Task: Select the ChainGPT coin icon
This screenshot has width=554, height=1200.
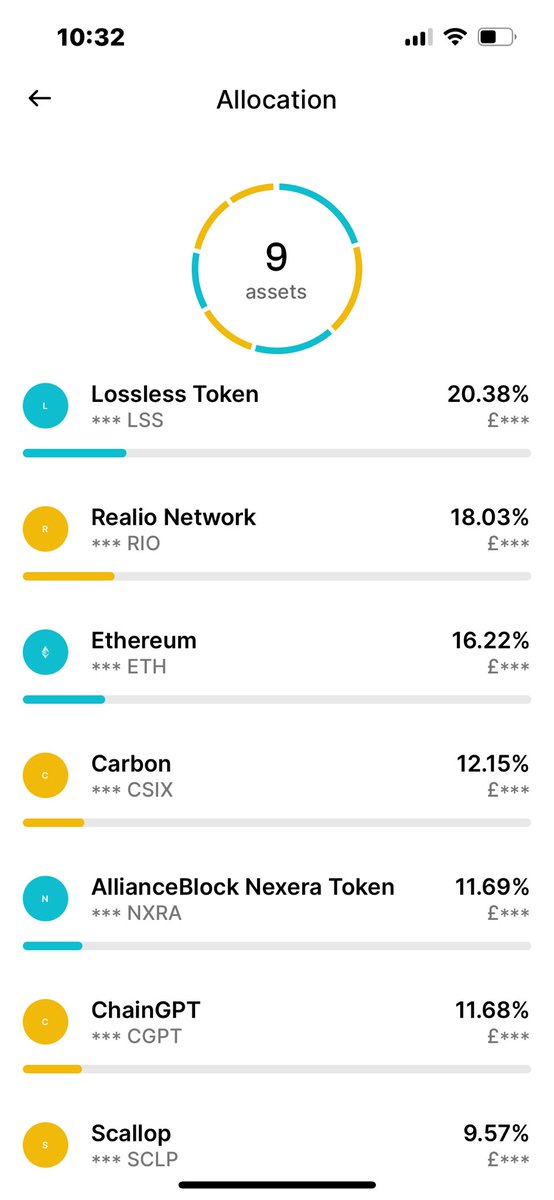Action: pyautogui.click(x=45, y=1023)
